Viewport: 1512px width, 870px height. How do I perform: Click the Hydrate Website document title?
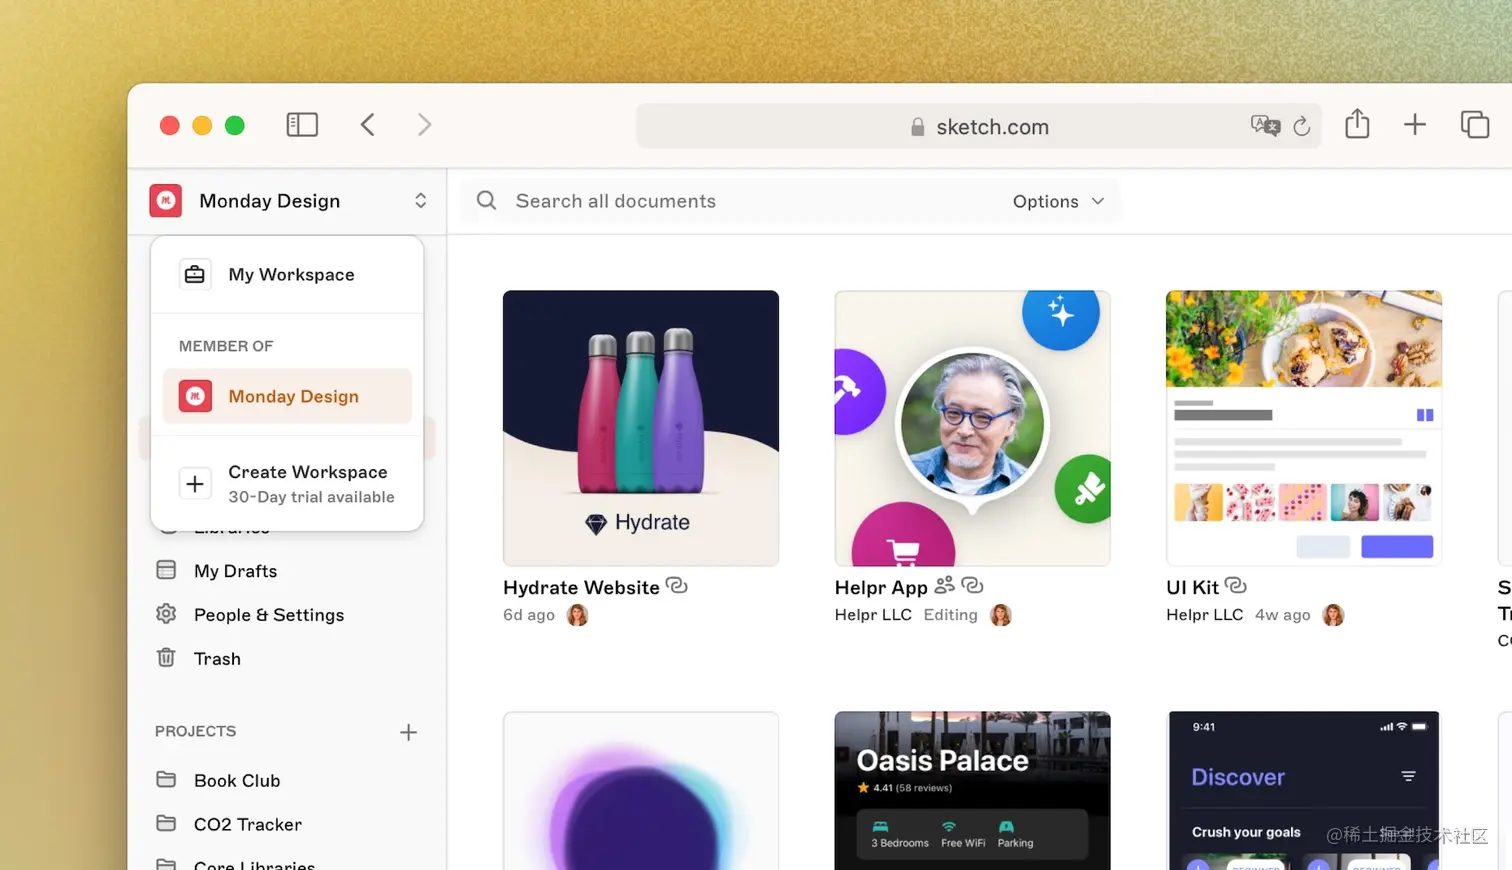pos(581,588)
